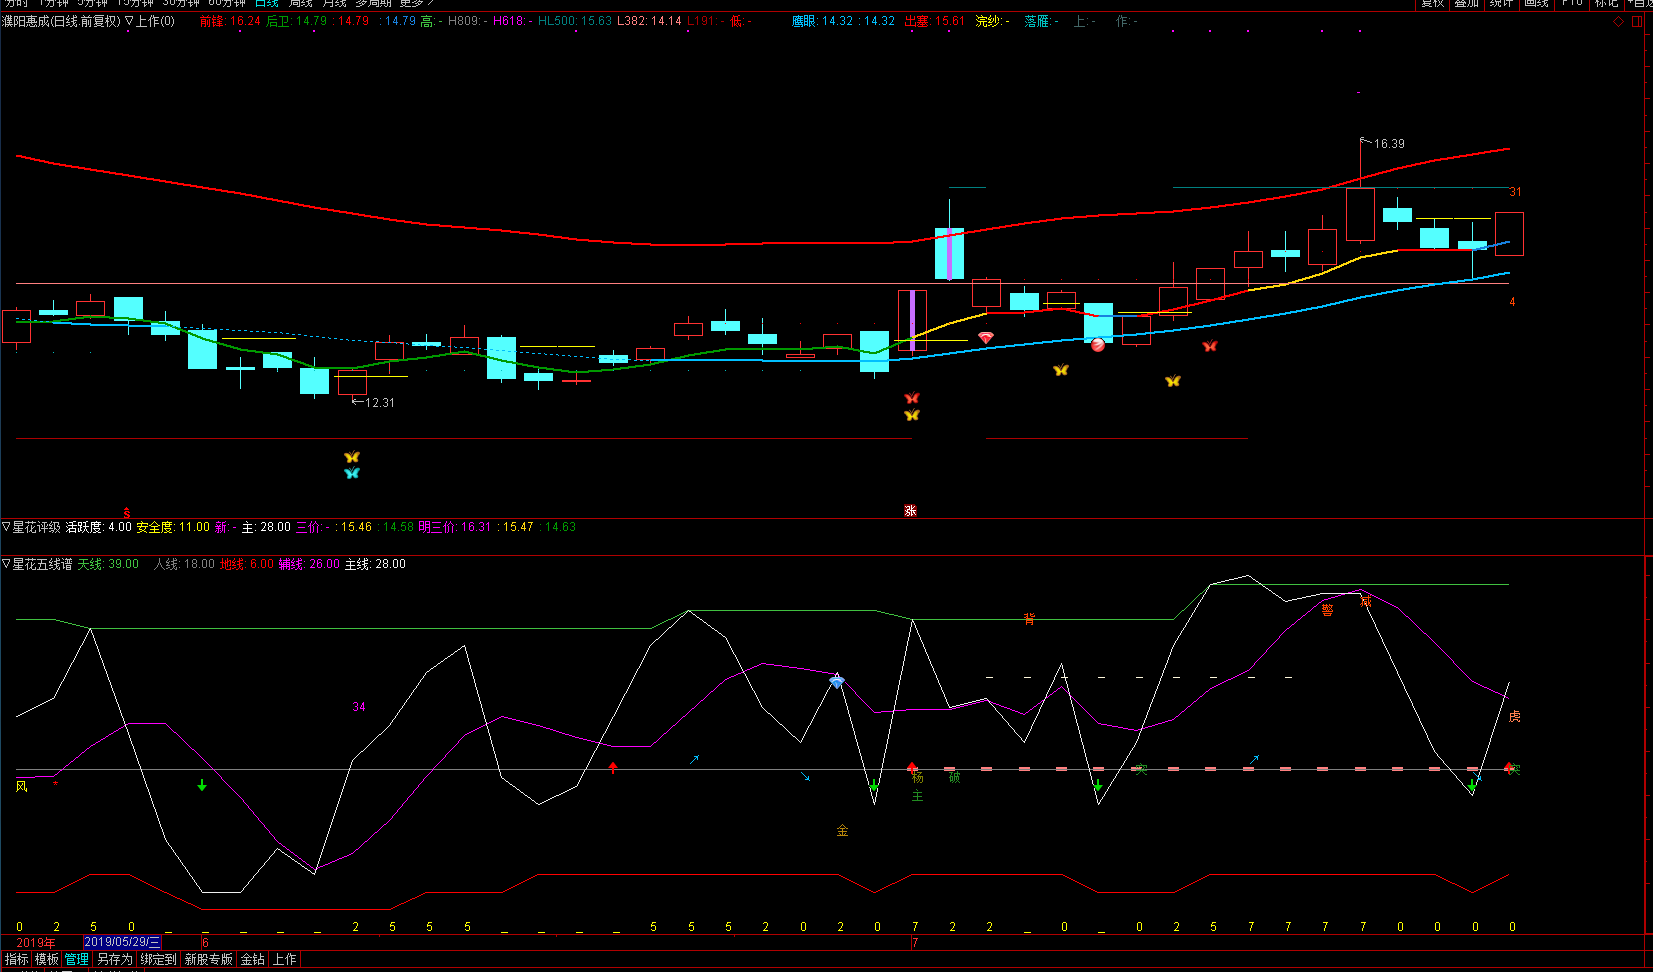Open the 更多 periods dropdown
1653x972 pixels.
(x=416, y=4)
